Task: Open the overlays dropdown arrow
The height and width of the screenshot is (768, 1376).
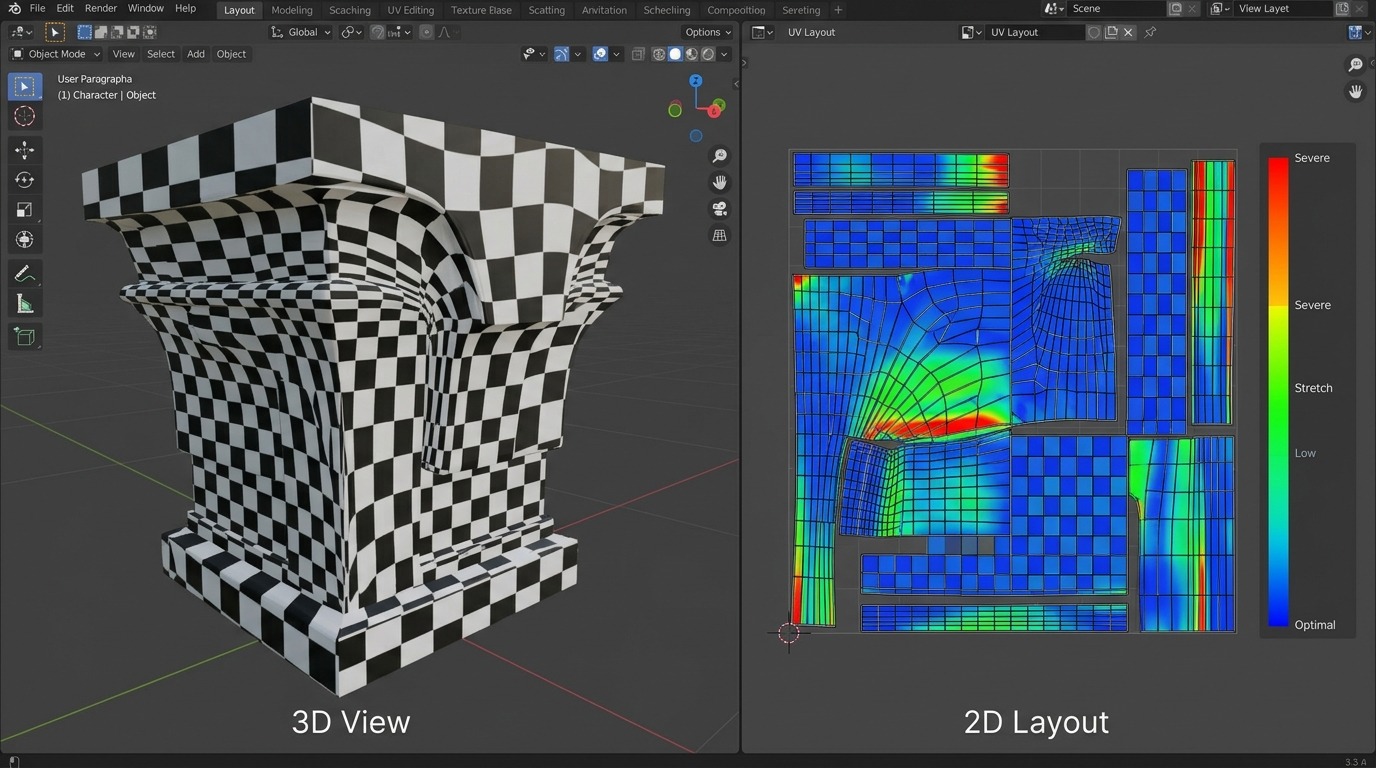Action: click(x=617, y=54)
